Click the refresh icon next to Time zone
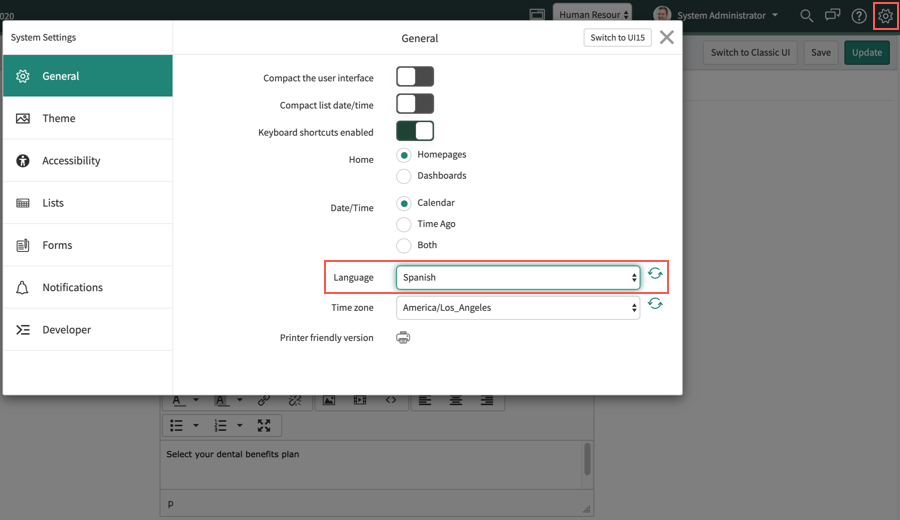This screenshot has width=900, height=520. point(655,304)
